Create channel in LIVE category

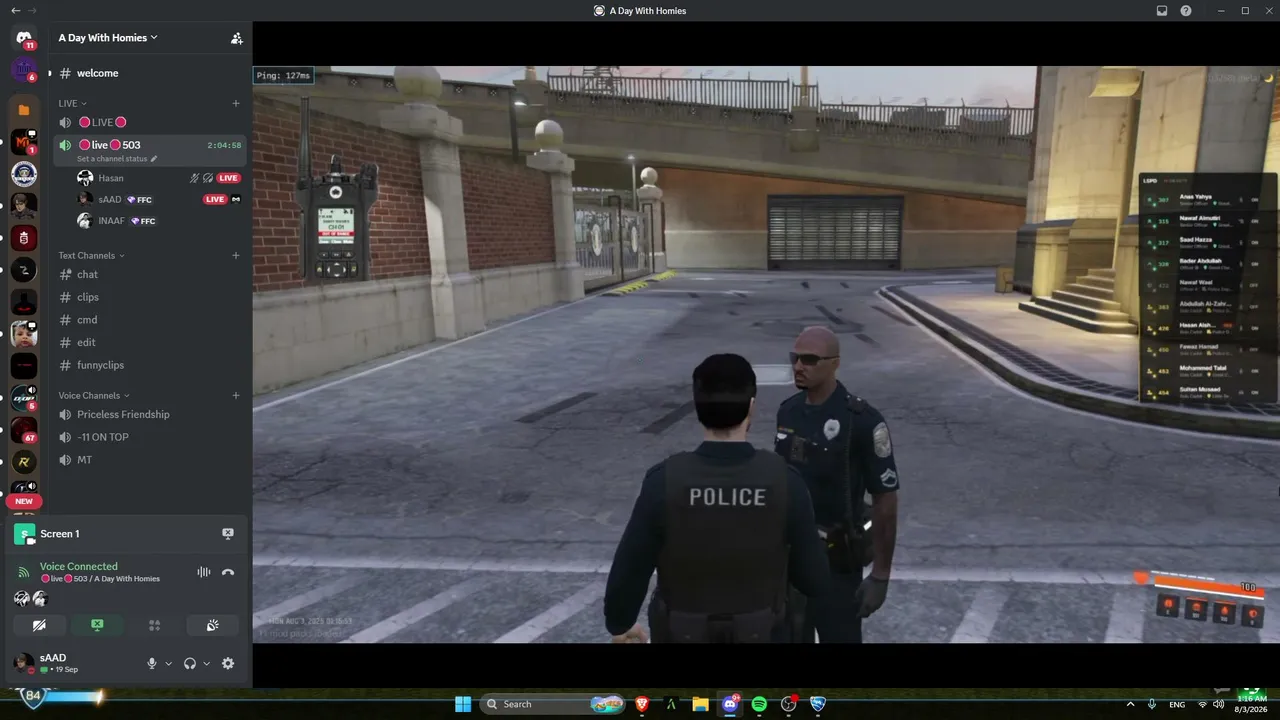click(236, 103)
